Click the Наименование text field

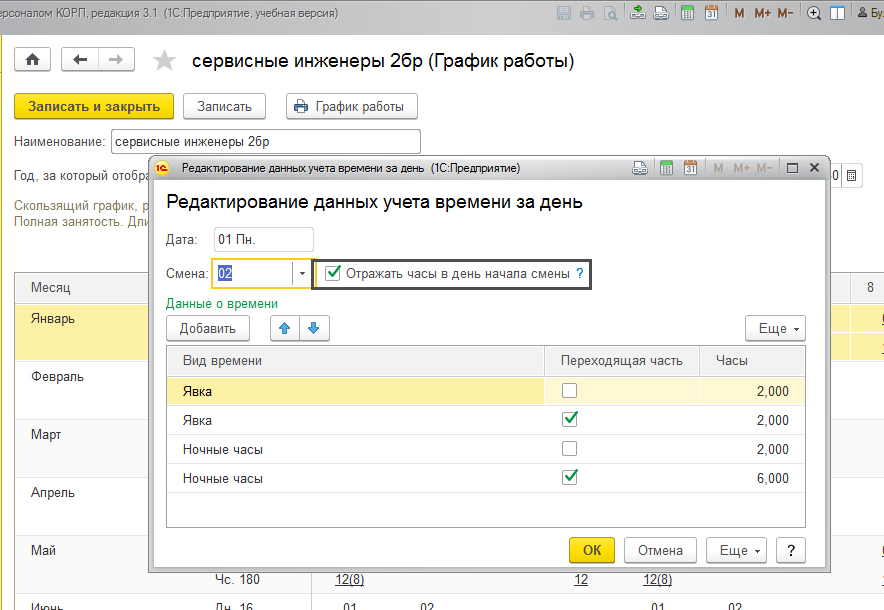click(265, 142)
